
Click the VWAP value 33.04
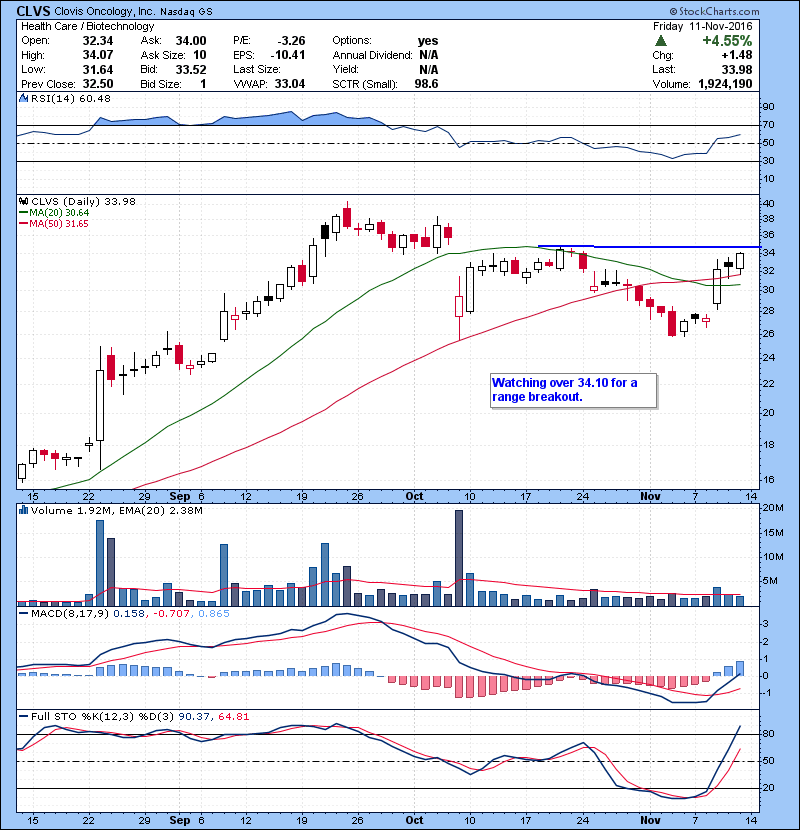pos(290,84)
